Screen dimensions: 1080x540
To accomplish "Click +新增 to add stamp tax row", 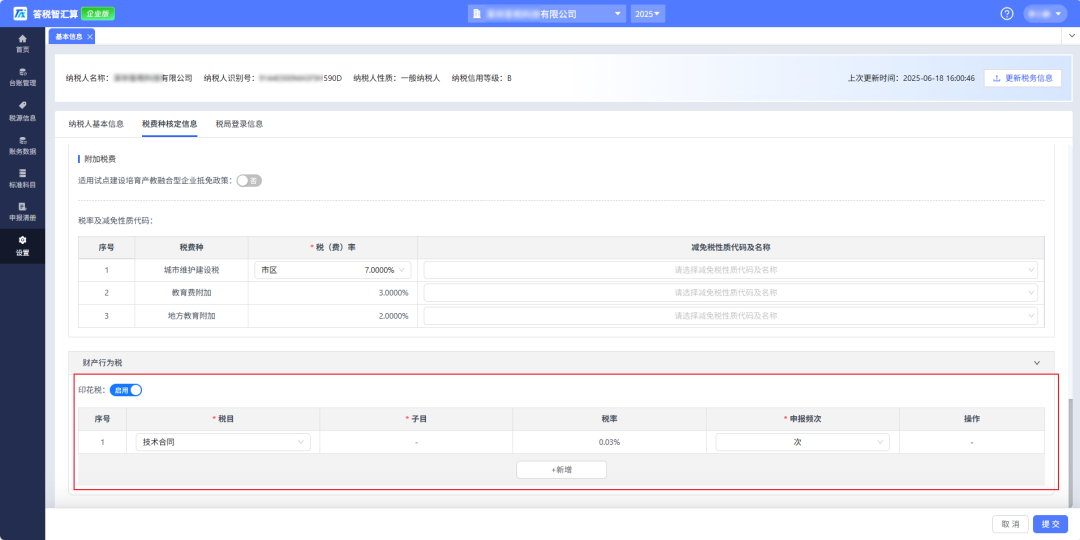I will click(x=561, y=470).
